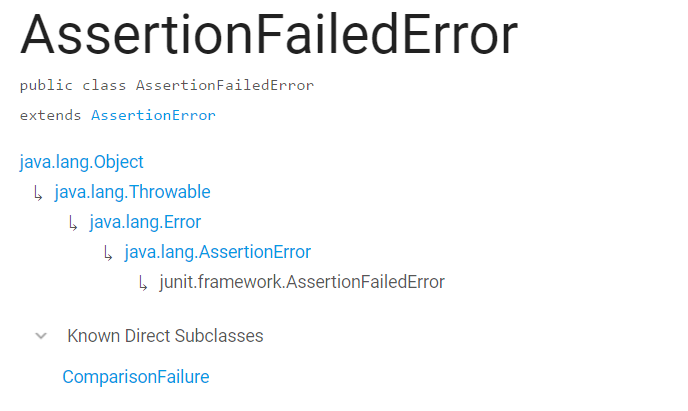This screenshot has width=688, height=411.
Task: Click the large AssertionFailedError page heading
Action: tap(268, 36)
